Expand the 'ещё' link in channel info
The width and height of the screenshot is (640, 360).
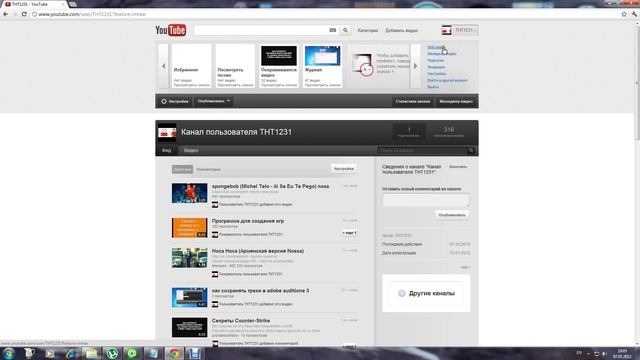[465, 267]
